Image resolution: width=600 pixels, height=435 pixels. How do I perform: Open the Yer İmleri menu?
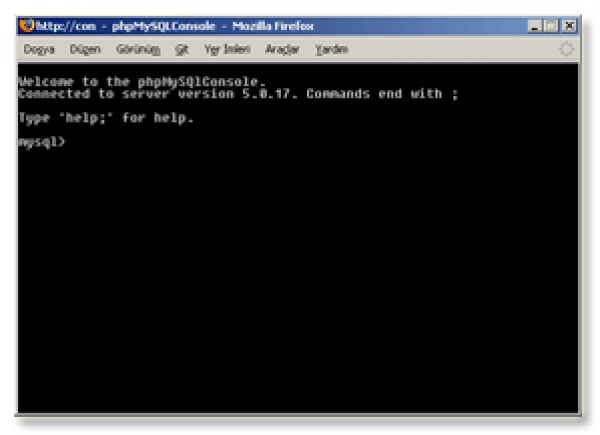pos(227,49)
